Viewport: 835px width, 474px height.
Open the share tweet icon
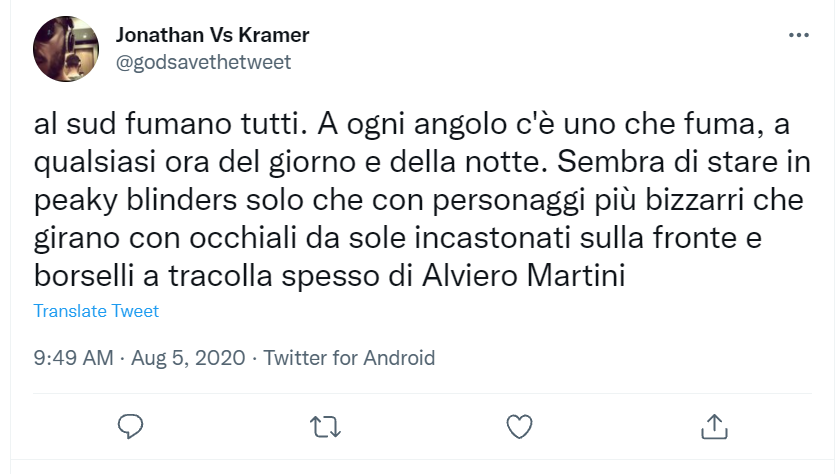pyautogui.click(x=713, y=426)
